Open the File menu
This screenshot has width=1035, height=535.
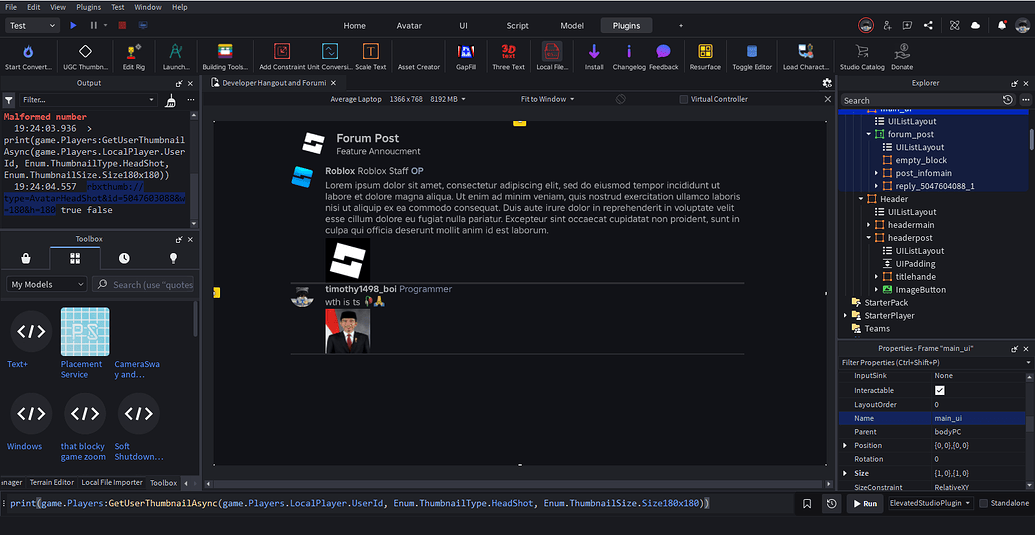(x=11, y=7)
